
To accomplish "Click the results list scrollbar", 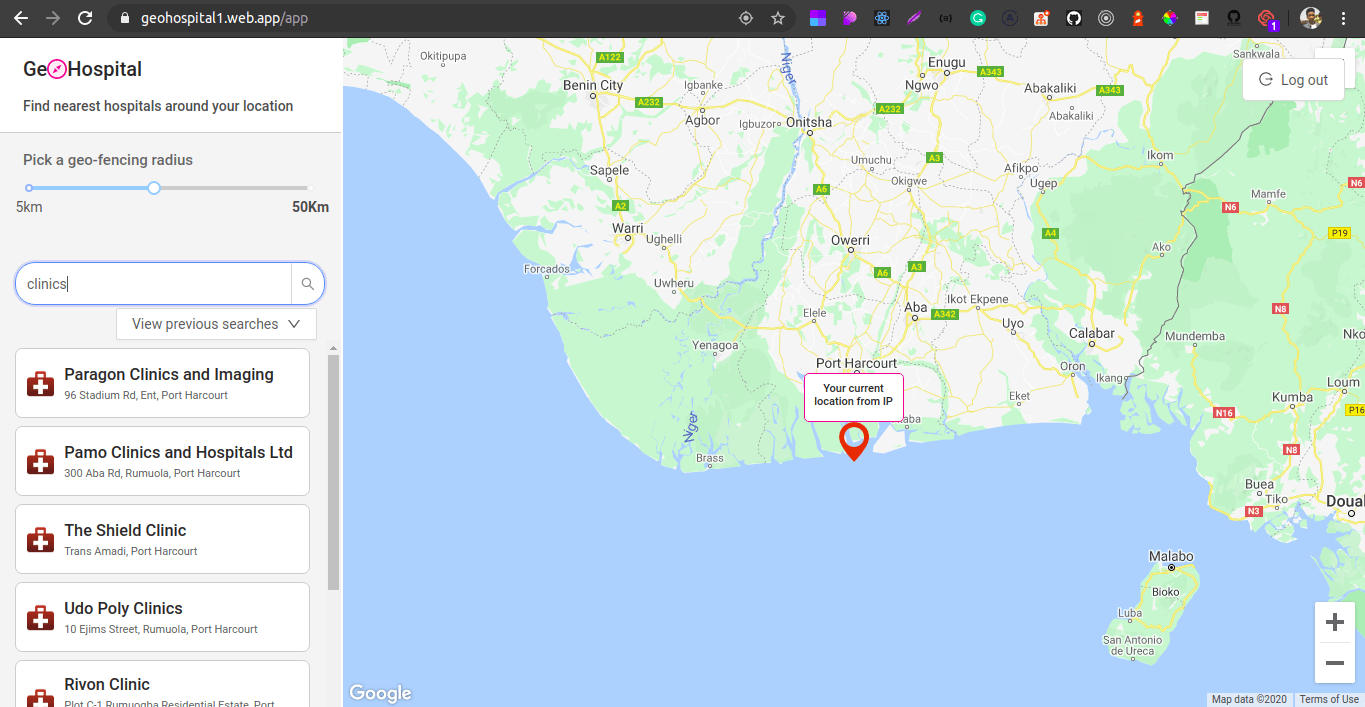I will [x=334, y=470].
